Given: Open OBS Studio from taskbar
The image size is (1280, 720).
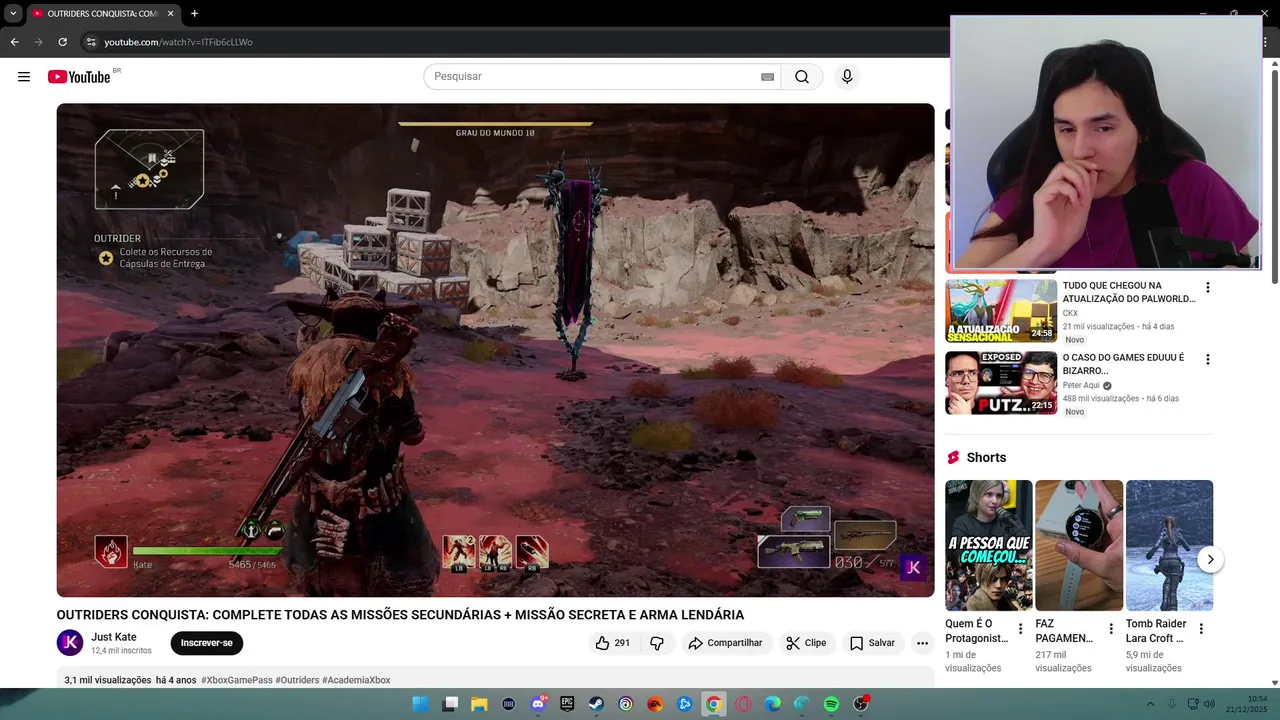Looking at the screenshot, I should (860, 704).
